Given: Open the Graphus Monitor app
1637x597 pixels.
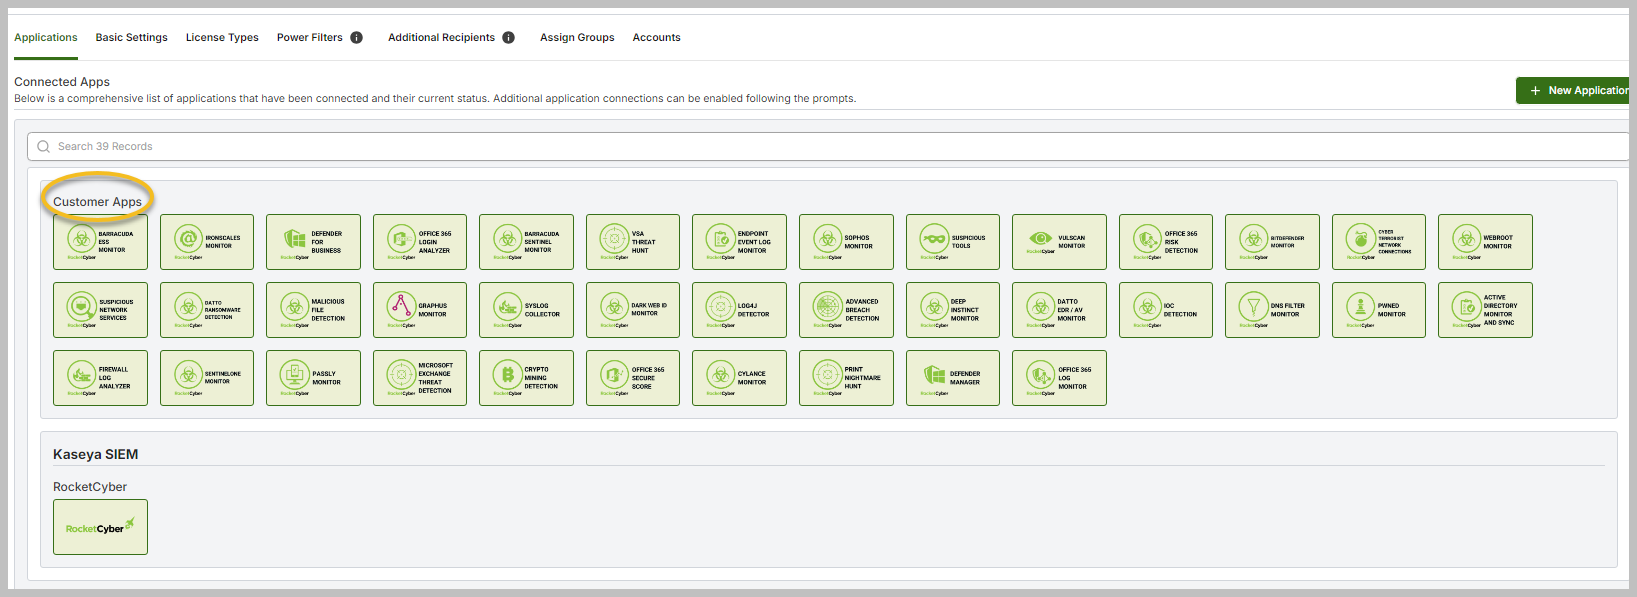Looking at the screenshot, I should coord(420,310).
